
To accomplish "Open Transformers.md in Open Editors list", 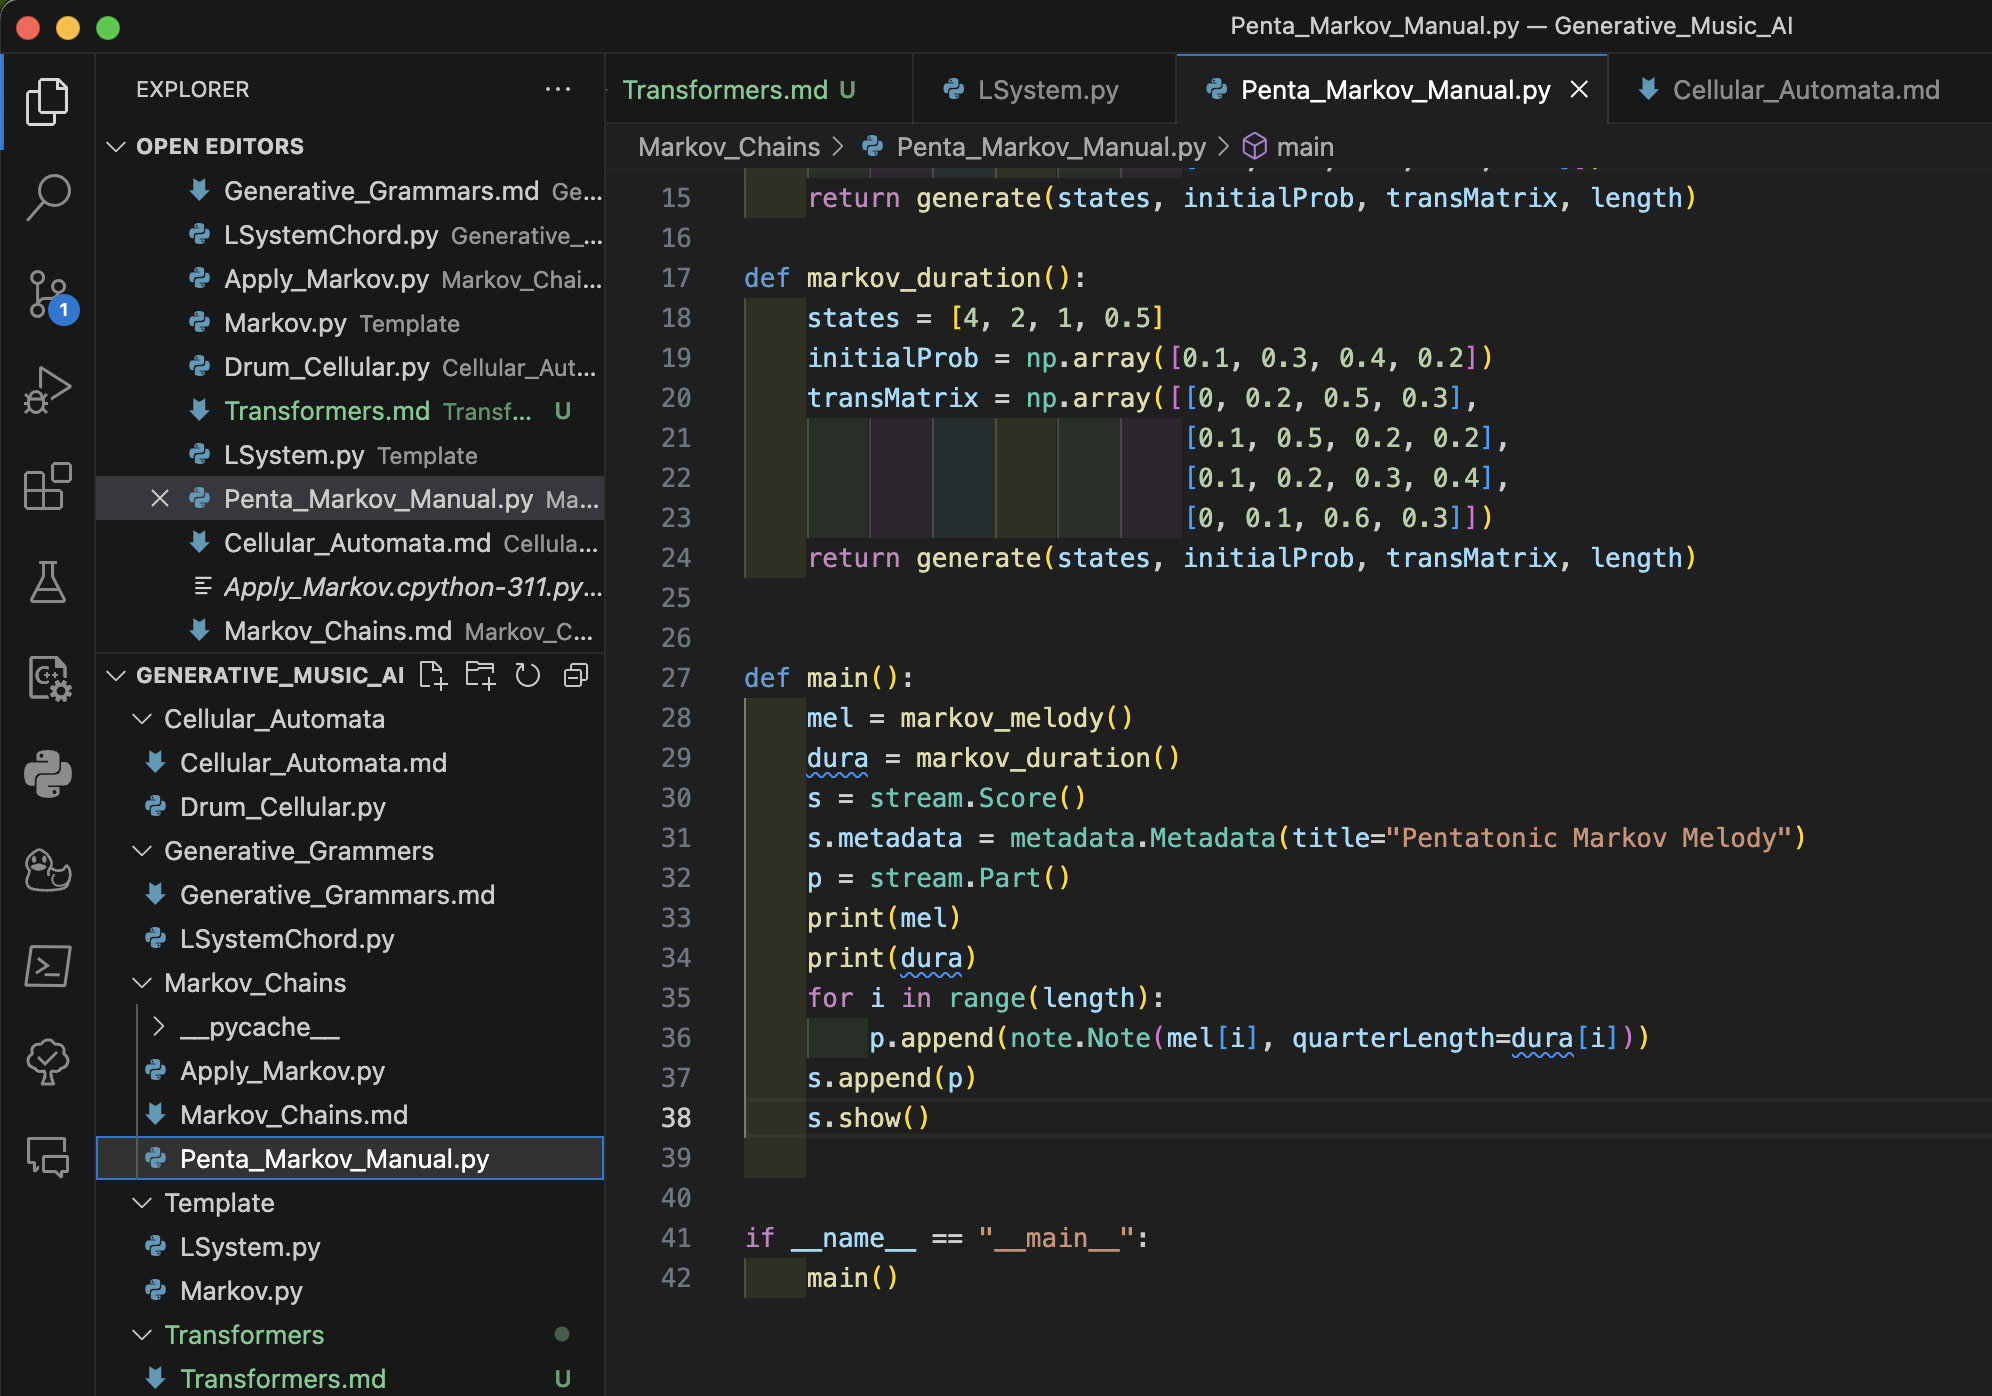I will pyautogui.click(x=350, y=410).
